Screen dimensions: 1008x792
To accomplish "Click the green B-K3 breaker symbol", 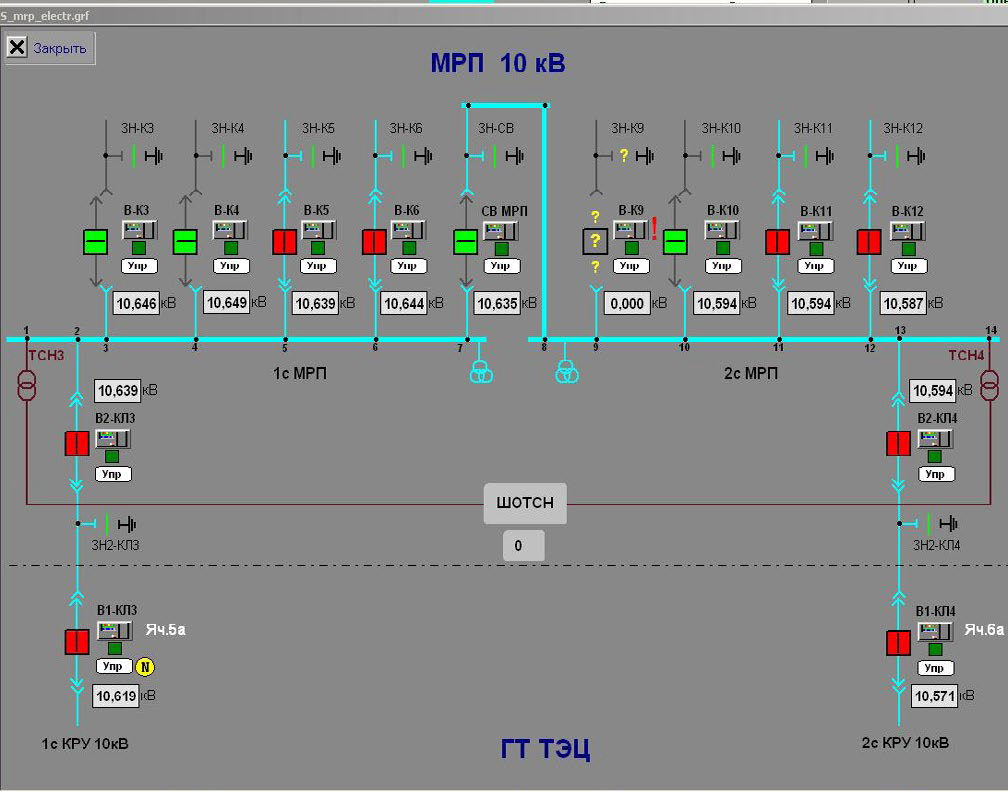I will click(x=95, y=242).
